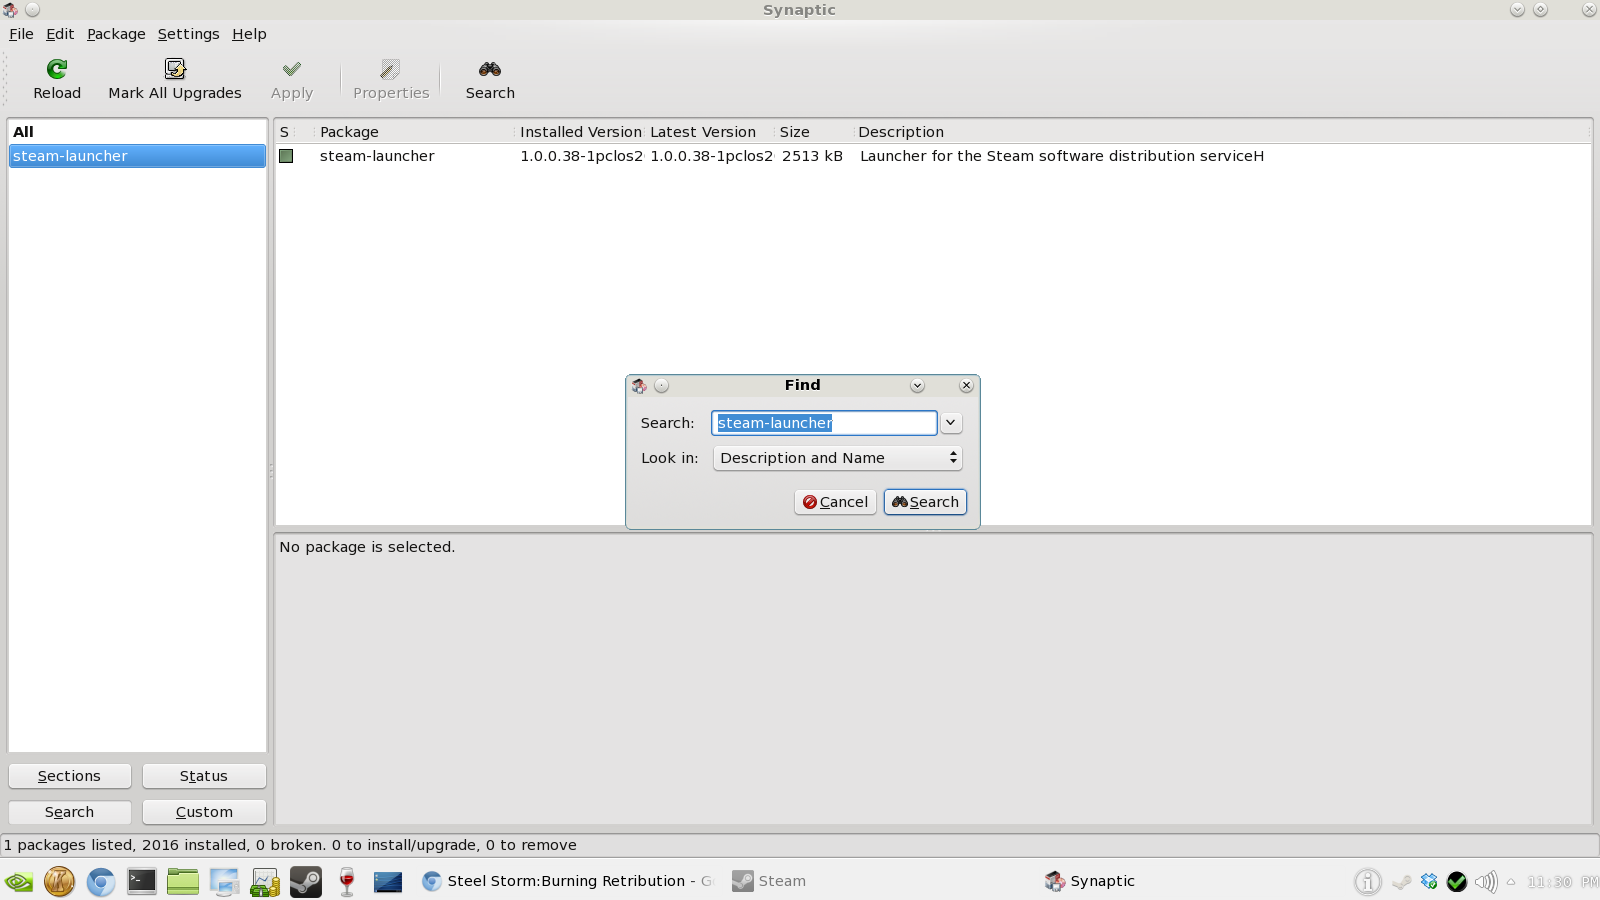Click the green checkmark update tray icon
This screenshot has width=1600, height=900.
click(x=1457, y=881)
